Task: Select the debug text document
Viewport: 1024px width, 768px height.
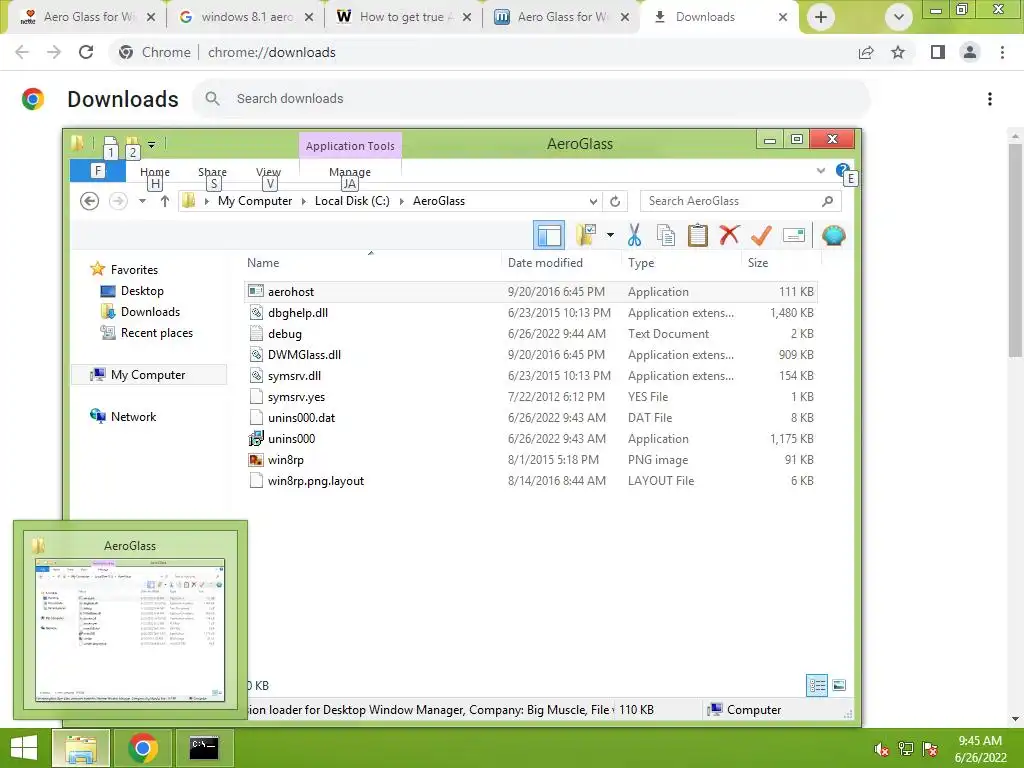Action: click(530, 334)
